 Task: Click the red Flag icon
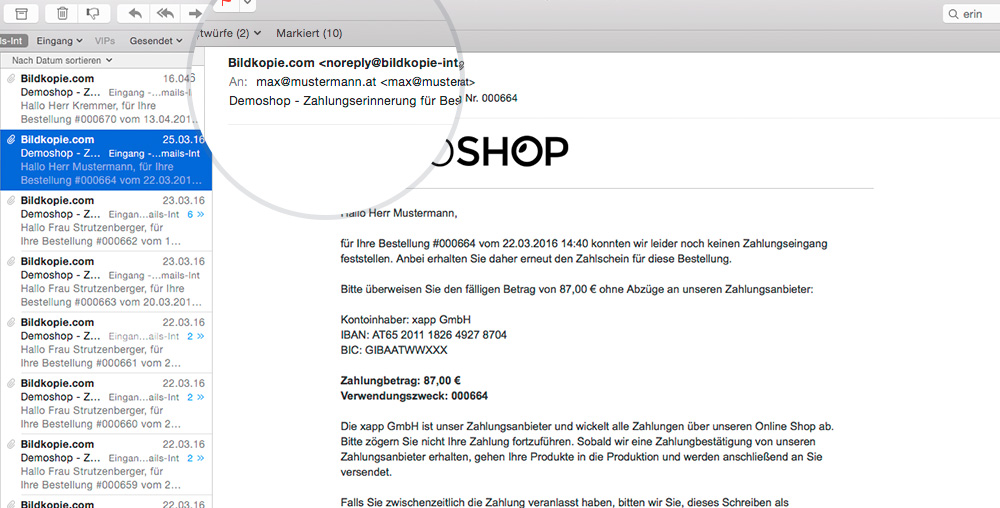click(226, 5)
